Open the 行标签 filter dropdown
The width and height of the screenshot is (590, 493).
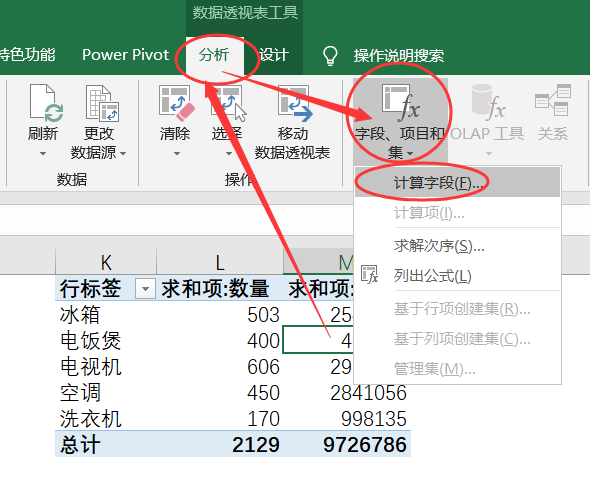point(145,289)
